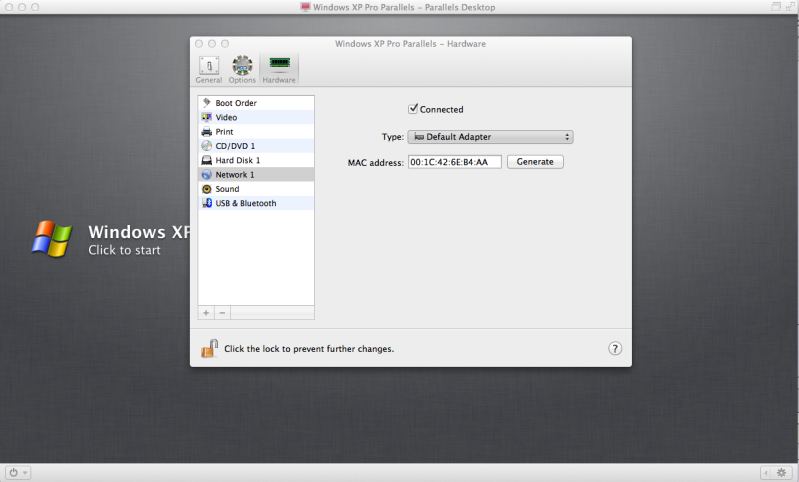The image size is (799, 482).
Task: Open the help question mark button
Action: point(615,349)
